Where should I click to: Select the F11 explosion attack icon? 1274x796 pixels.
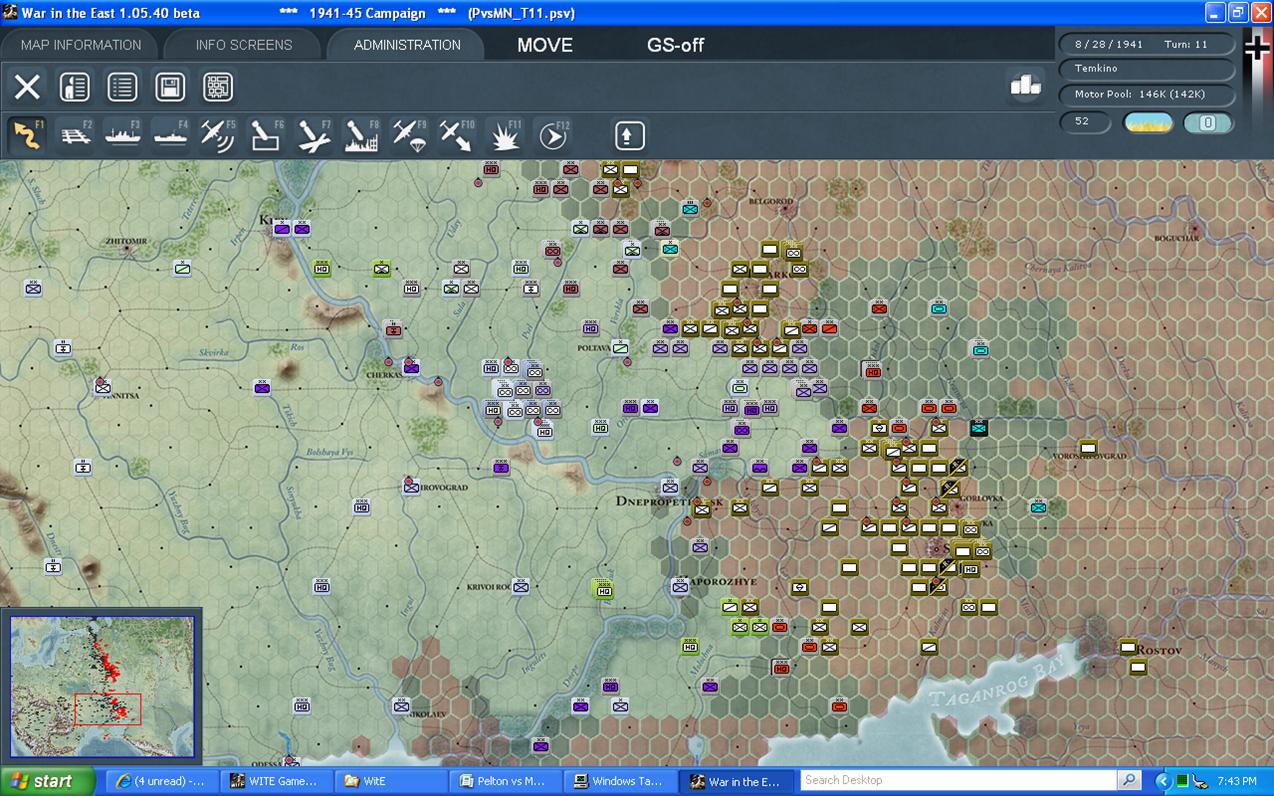[505, 135]
